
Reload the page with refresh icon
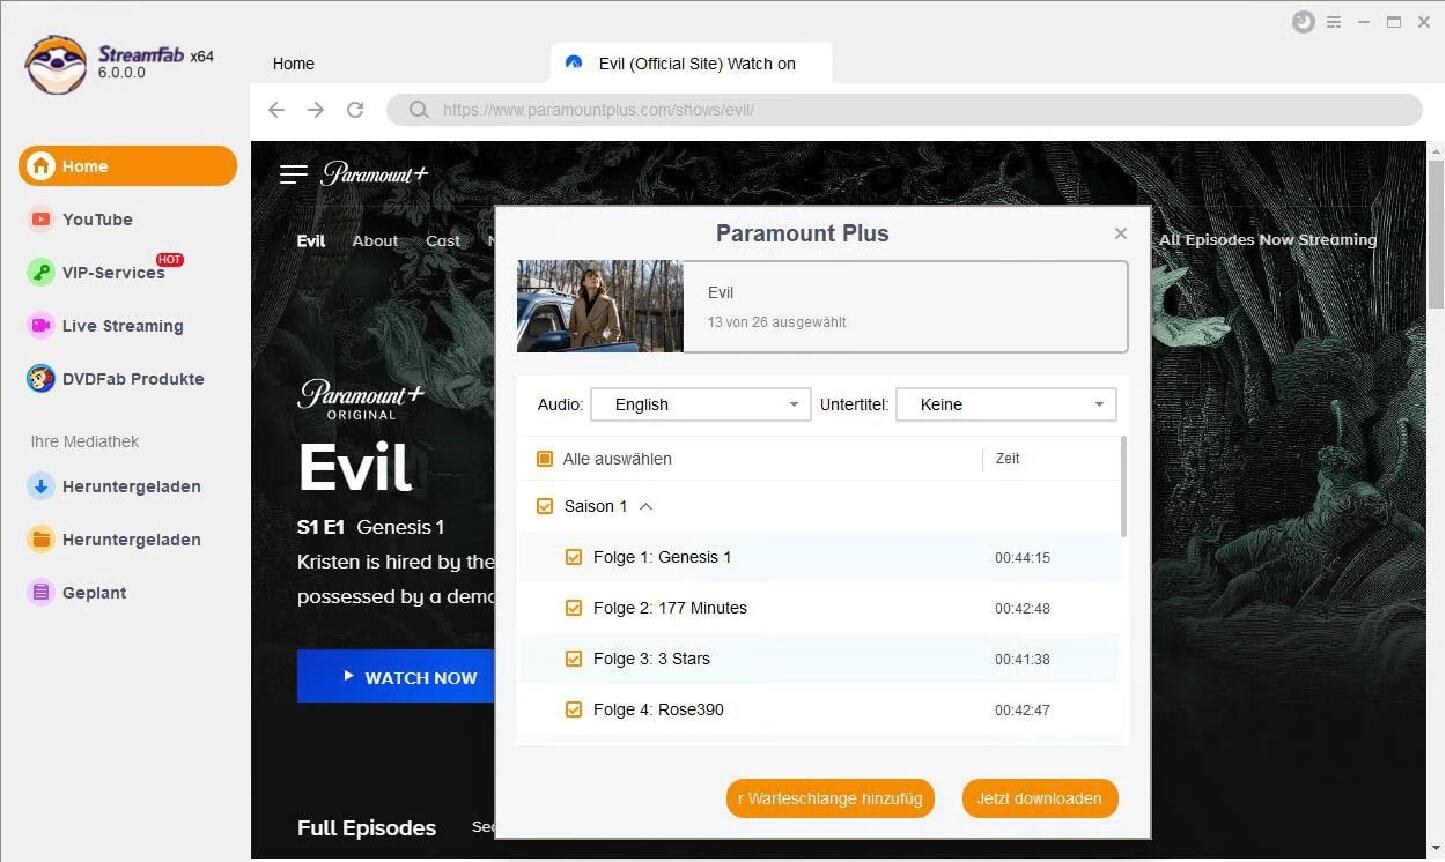pyautogui.click(x=355, y=110)
